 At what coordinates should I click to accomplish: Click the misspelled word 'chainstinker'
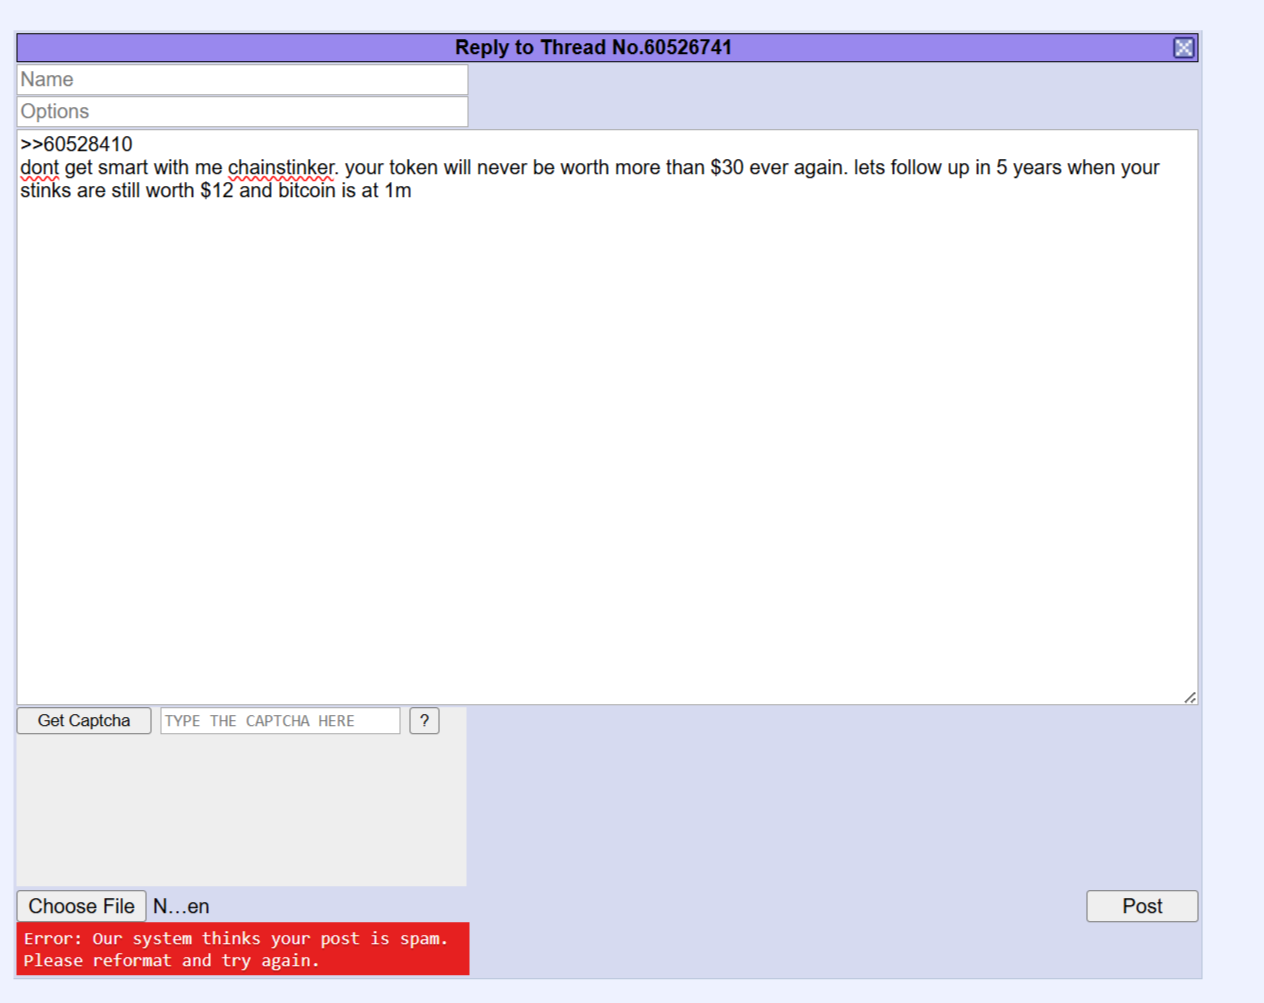pyautogui.click(x=281, y=168)
